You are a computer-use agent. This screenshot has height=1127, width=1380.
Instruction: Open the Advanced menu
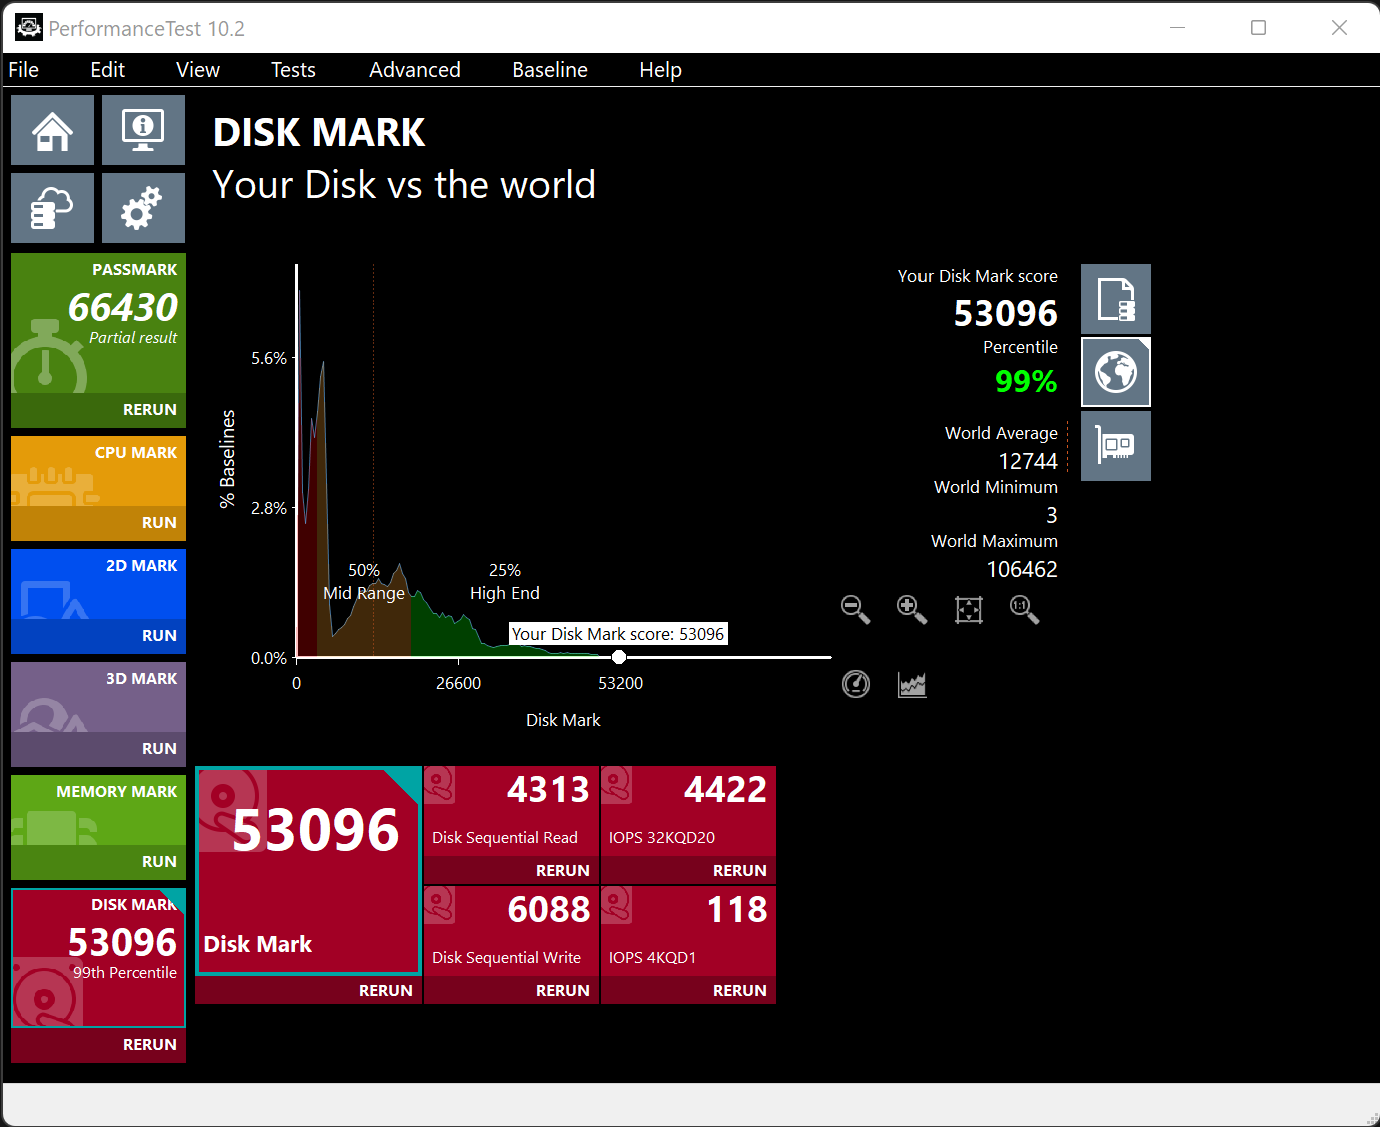(x=414, y=70)
